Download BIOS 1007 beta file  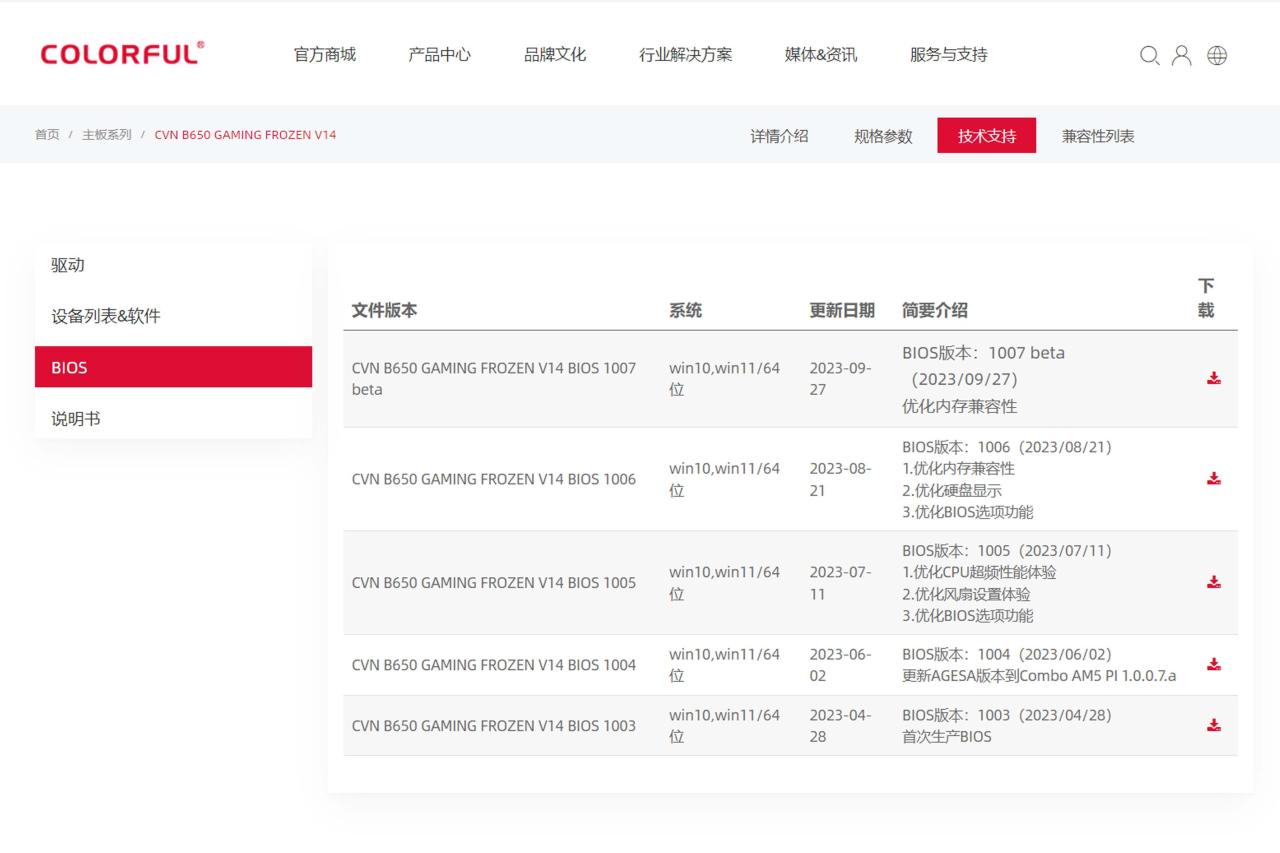pyautogui.click(x=1214, y=378)
